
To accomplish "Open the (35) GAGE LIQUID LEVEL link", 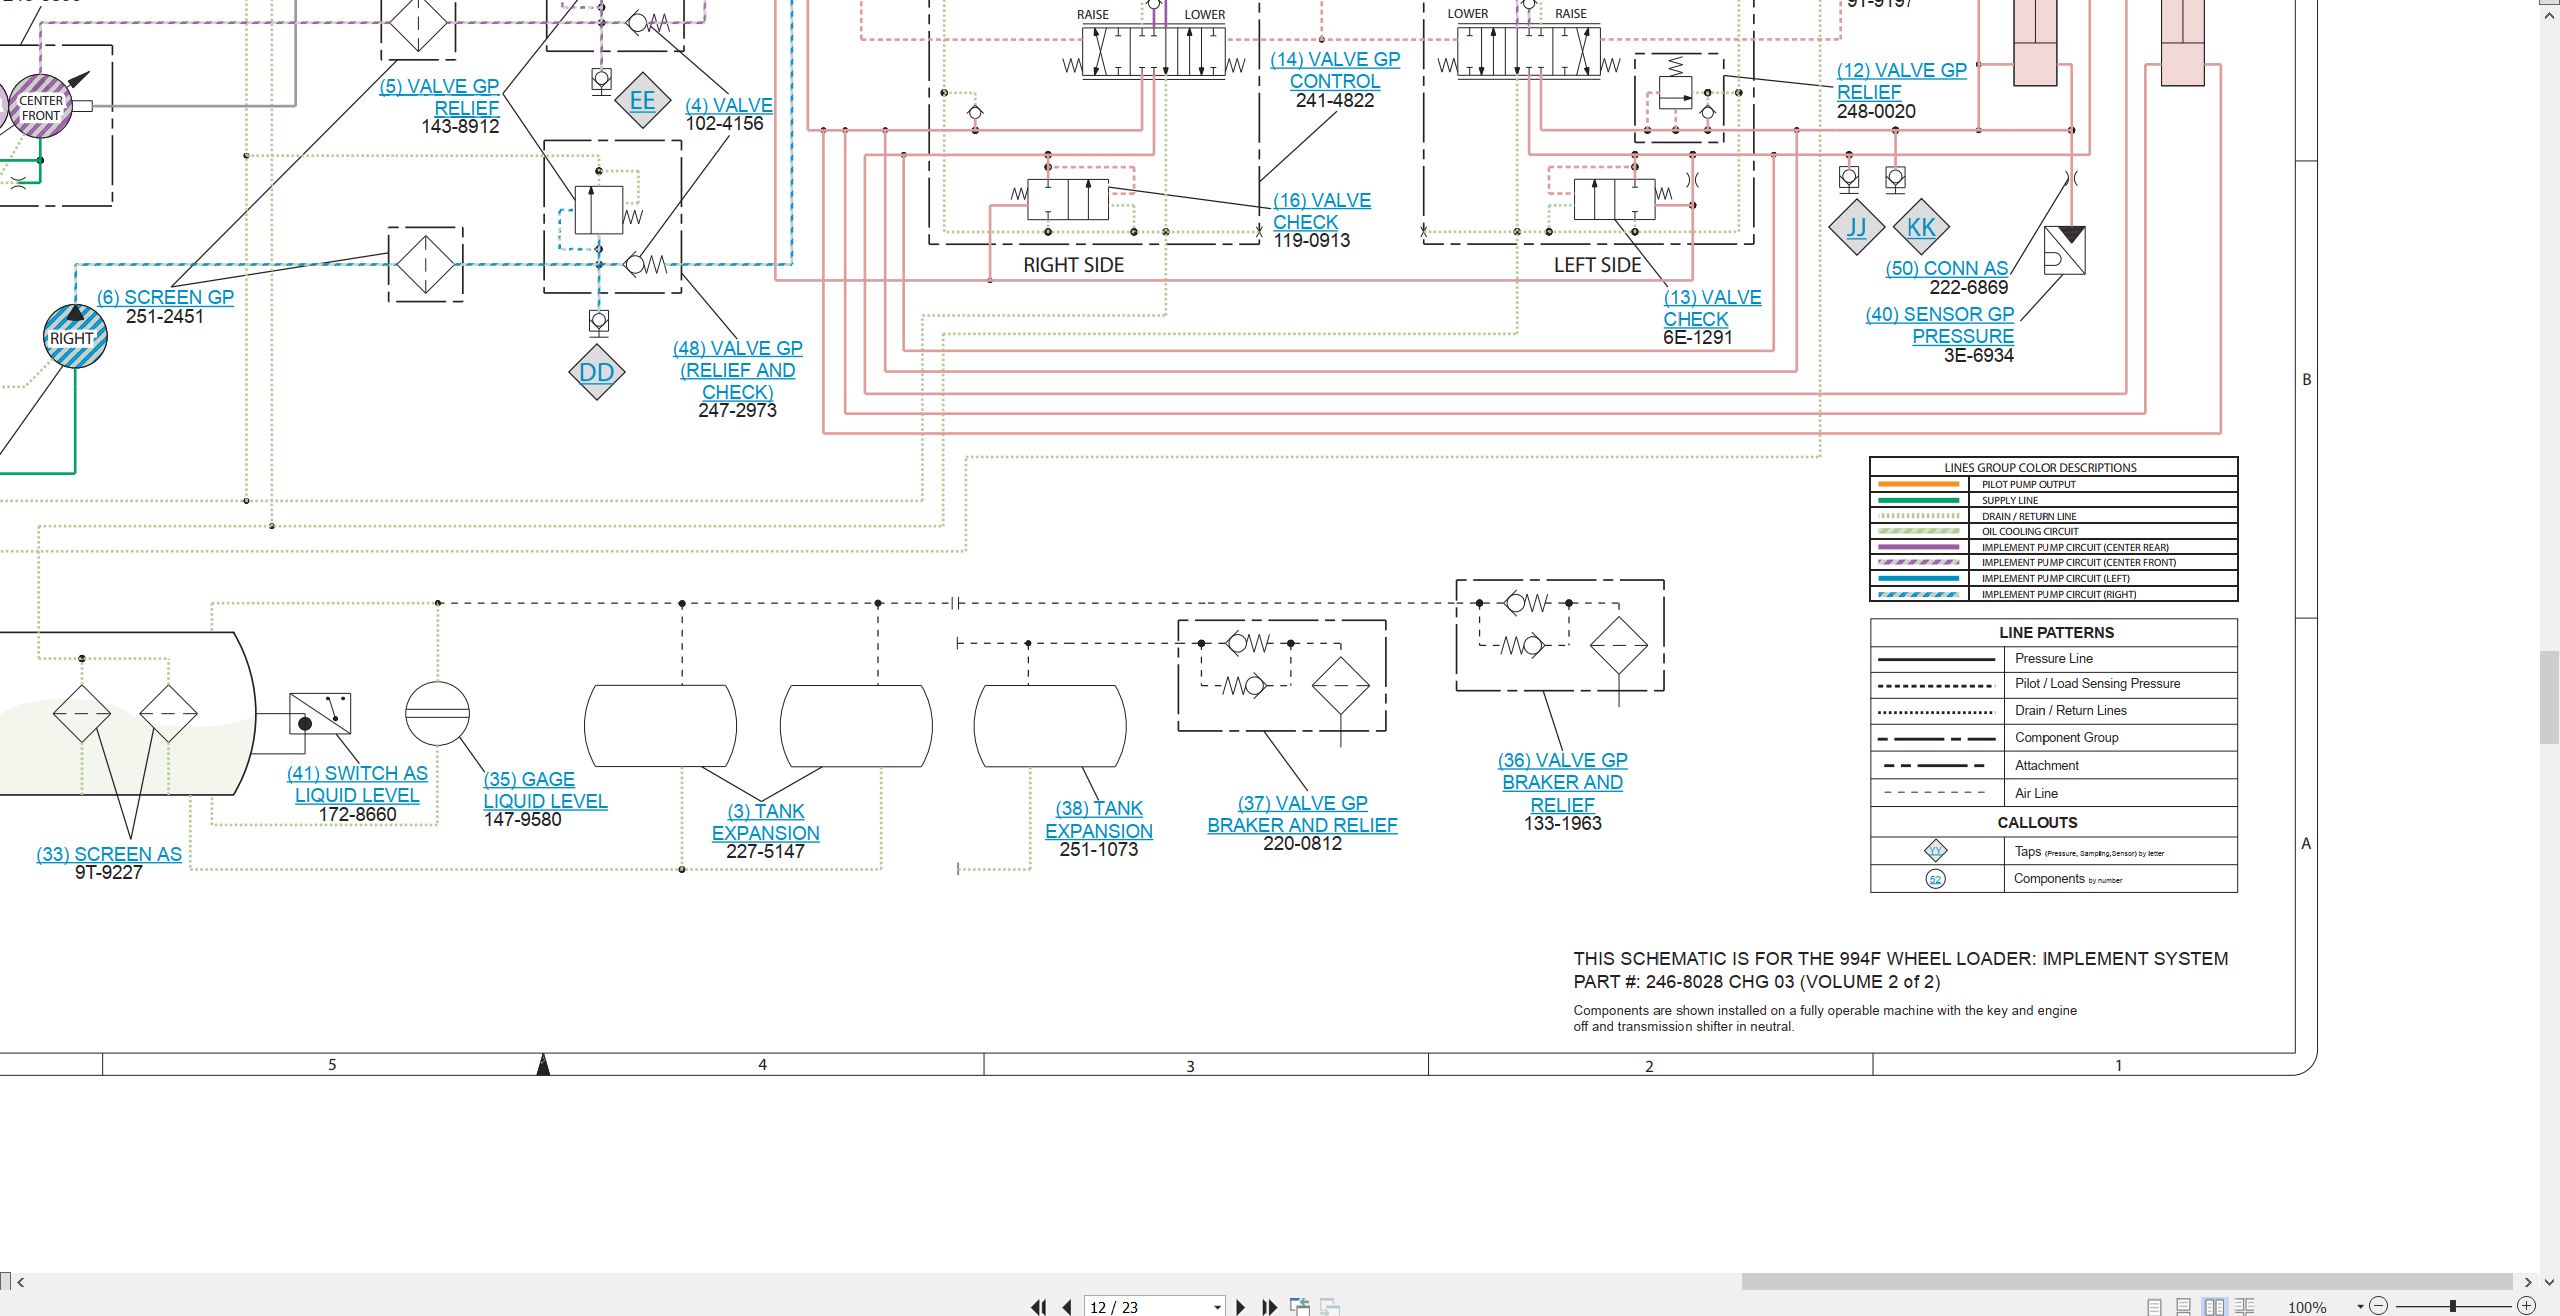I will pyautogui.click(x=545, y=790).
